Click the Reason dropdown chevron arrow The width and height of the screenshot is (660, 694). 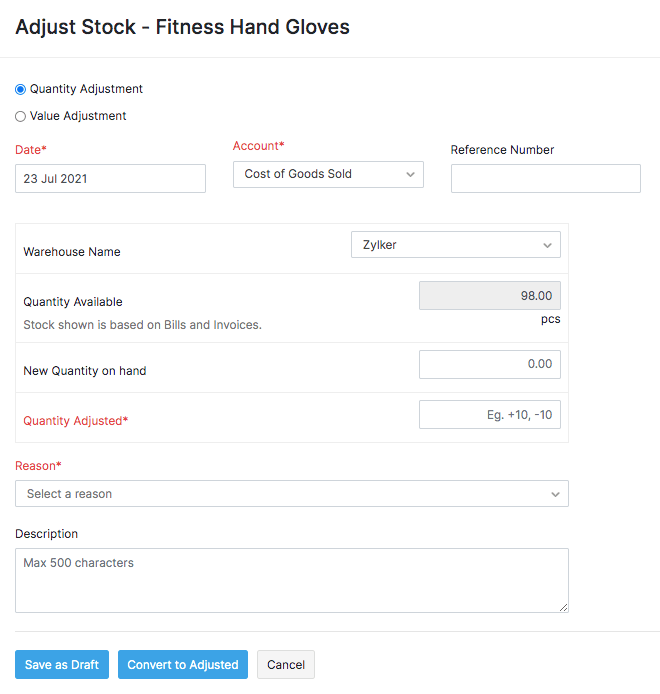555,494
